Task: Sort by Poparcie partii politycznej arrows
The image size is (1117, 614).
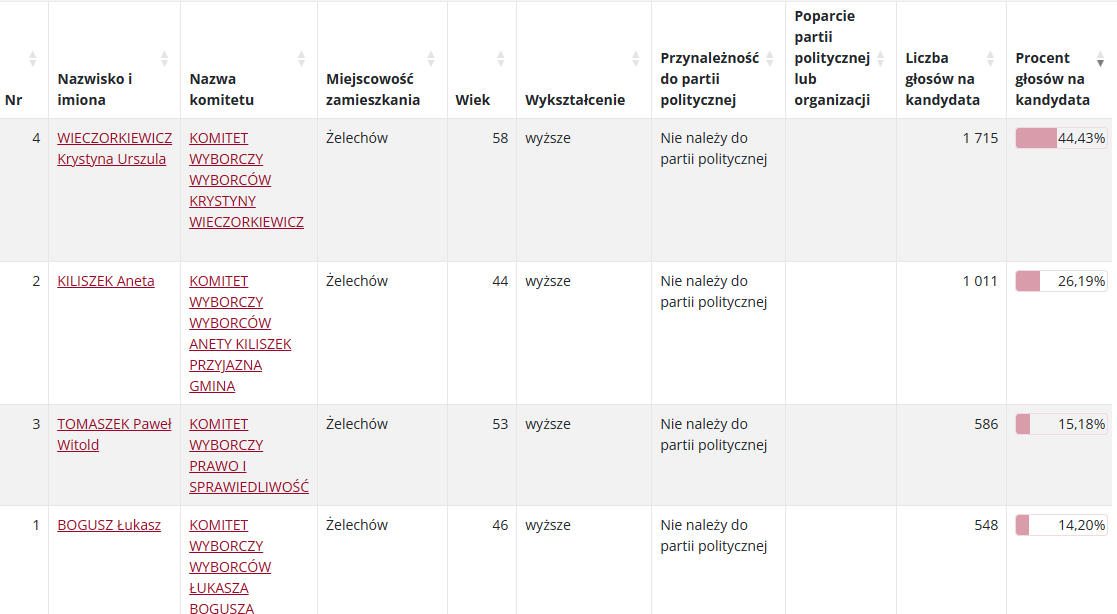Action: pyautogui.click(x=880, y=59)
